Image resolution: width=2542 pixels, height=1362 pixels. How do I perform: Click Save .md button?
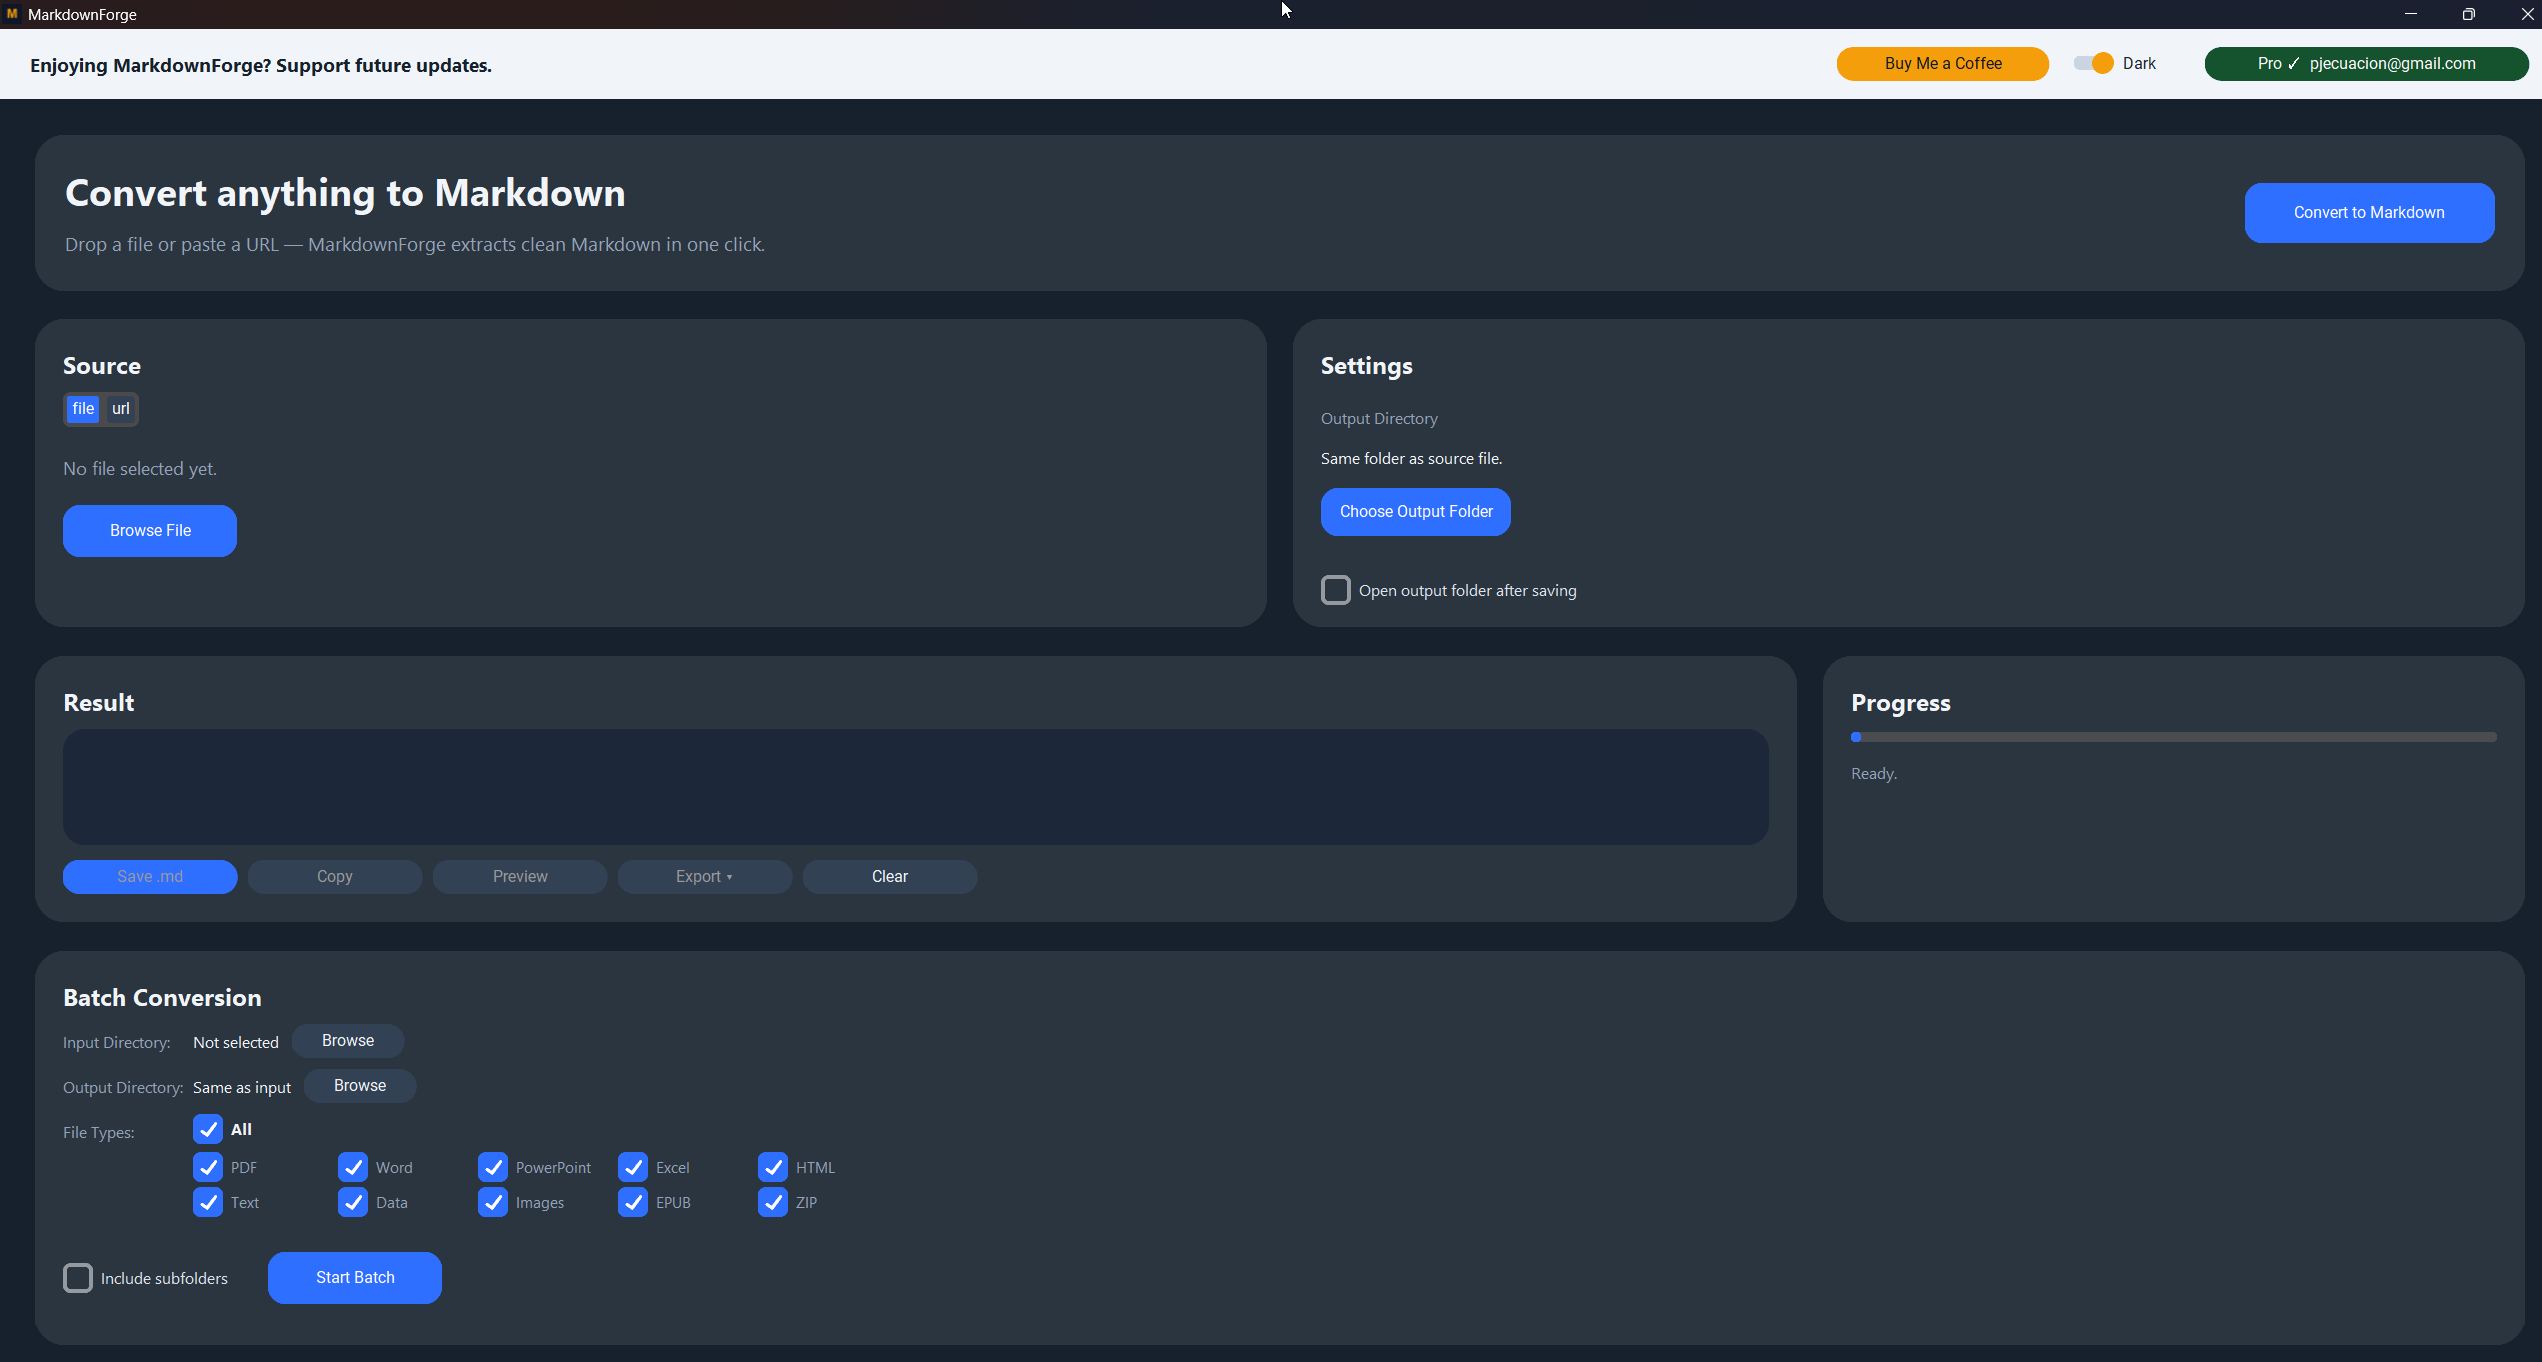point(150,877)
